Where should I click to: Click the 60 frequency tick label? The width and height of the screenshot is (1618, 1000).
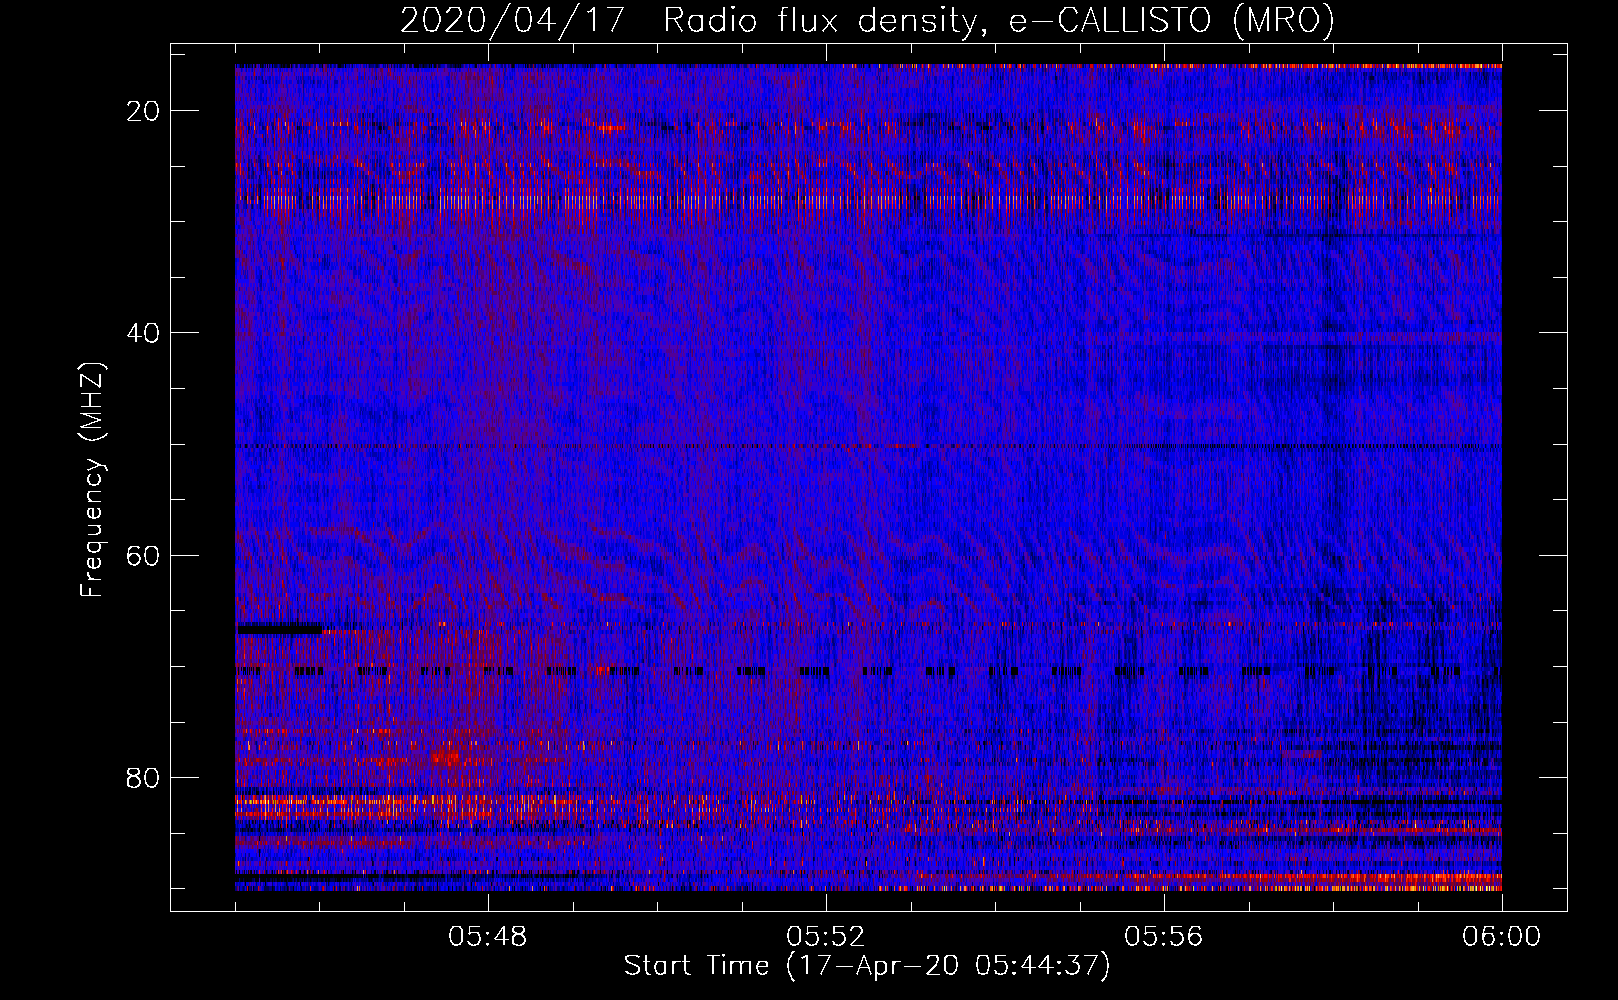pyautogui.click(x=144, y=555)
